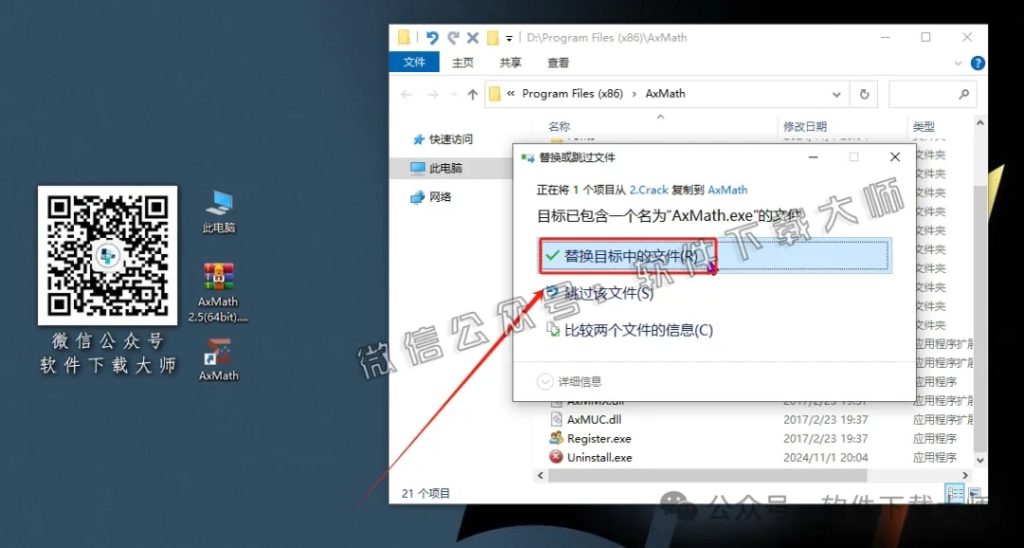1024x548 pixels.
Task: Click the new folder icon in title bar
Action: point(493,38)
